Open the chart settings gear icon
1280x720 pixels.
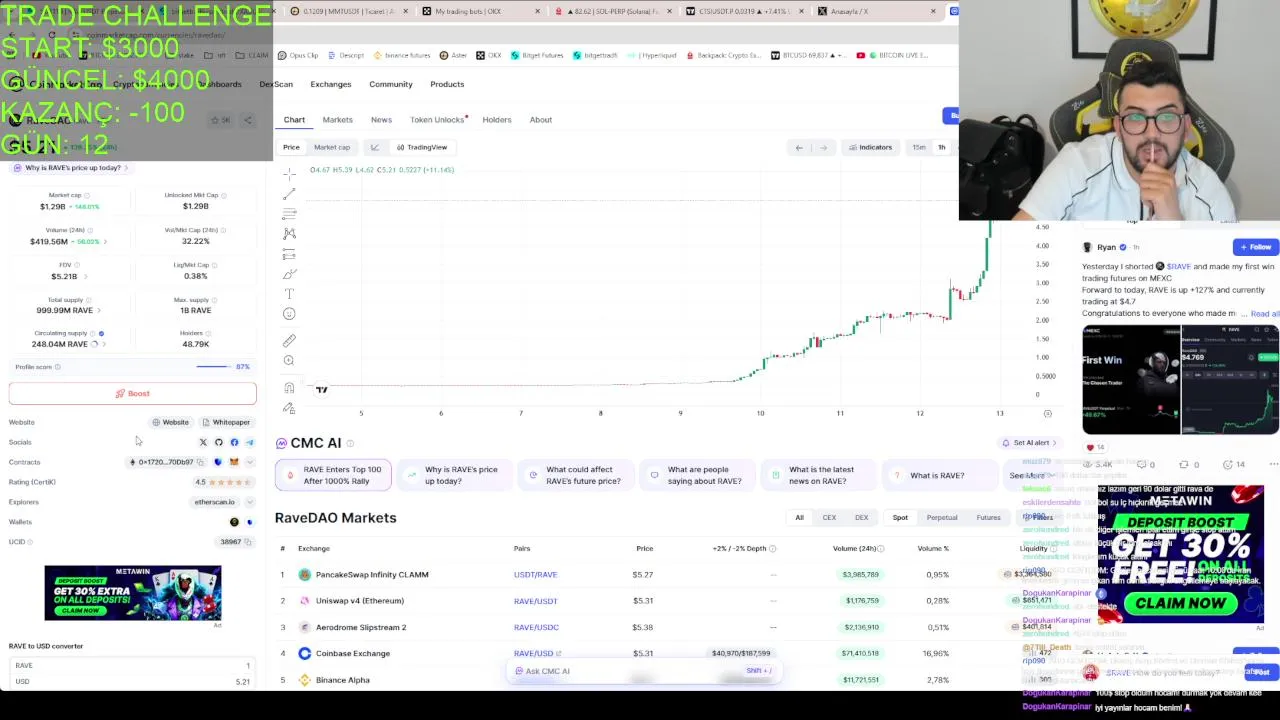[1047, 413]
